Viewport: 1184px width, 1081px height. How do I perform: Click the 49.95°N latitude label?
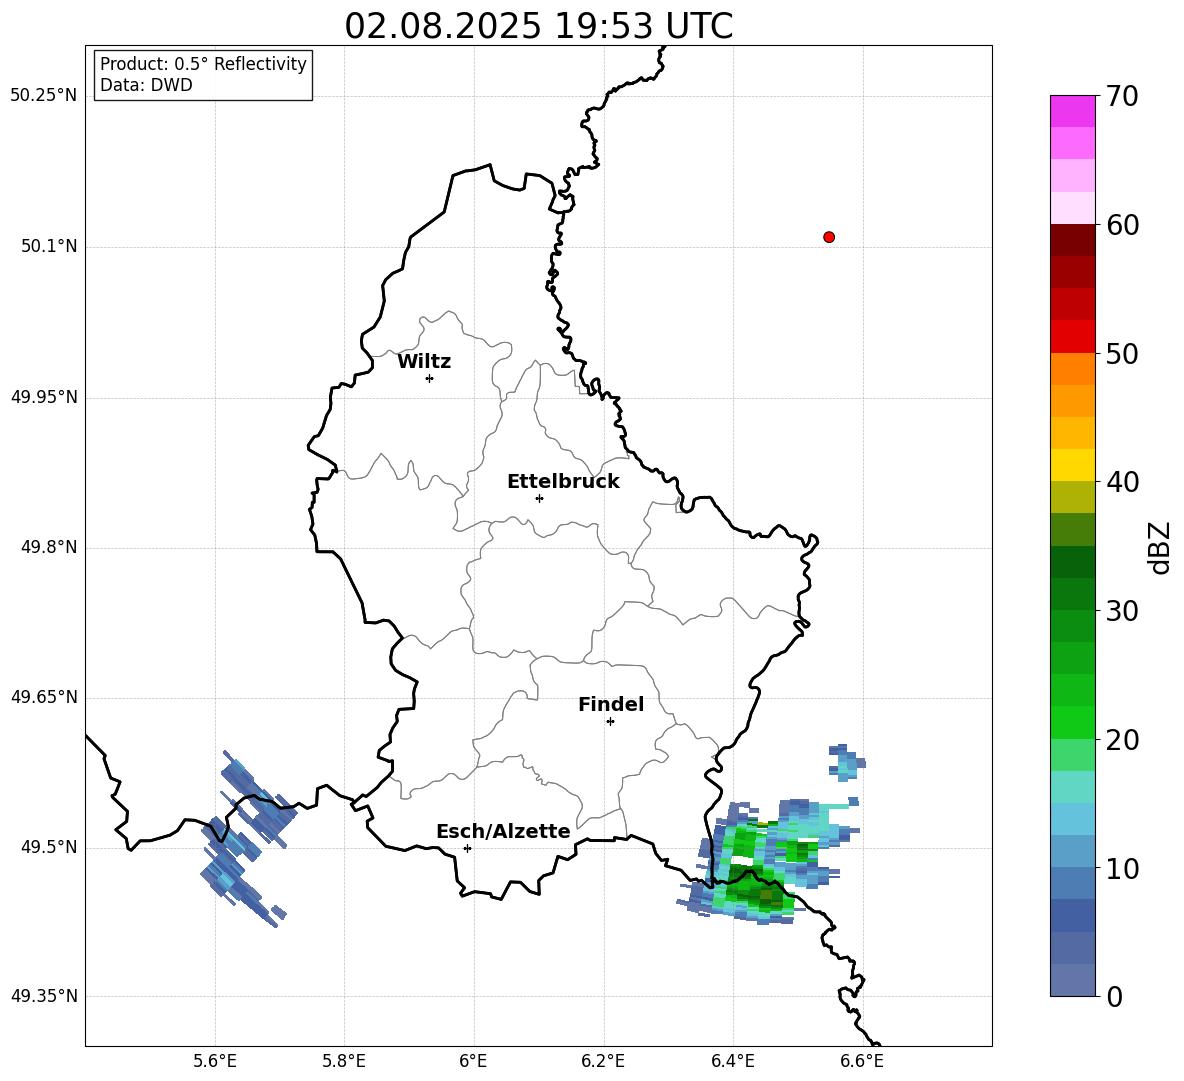[44, 397]
